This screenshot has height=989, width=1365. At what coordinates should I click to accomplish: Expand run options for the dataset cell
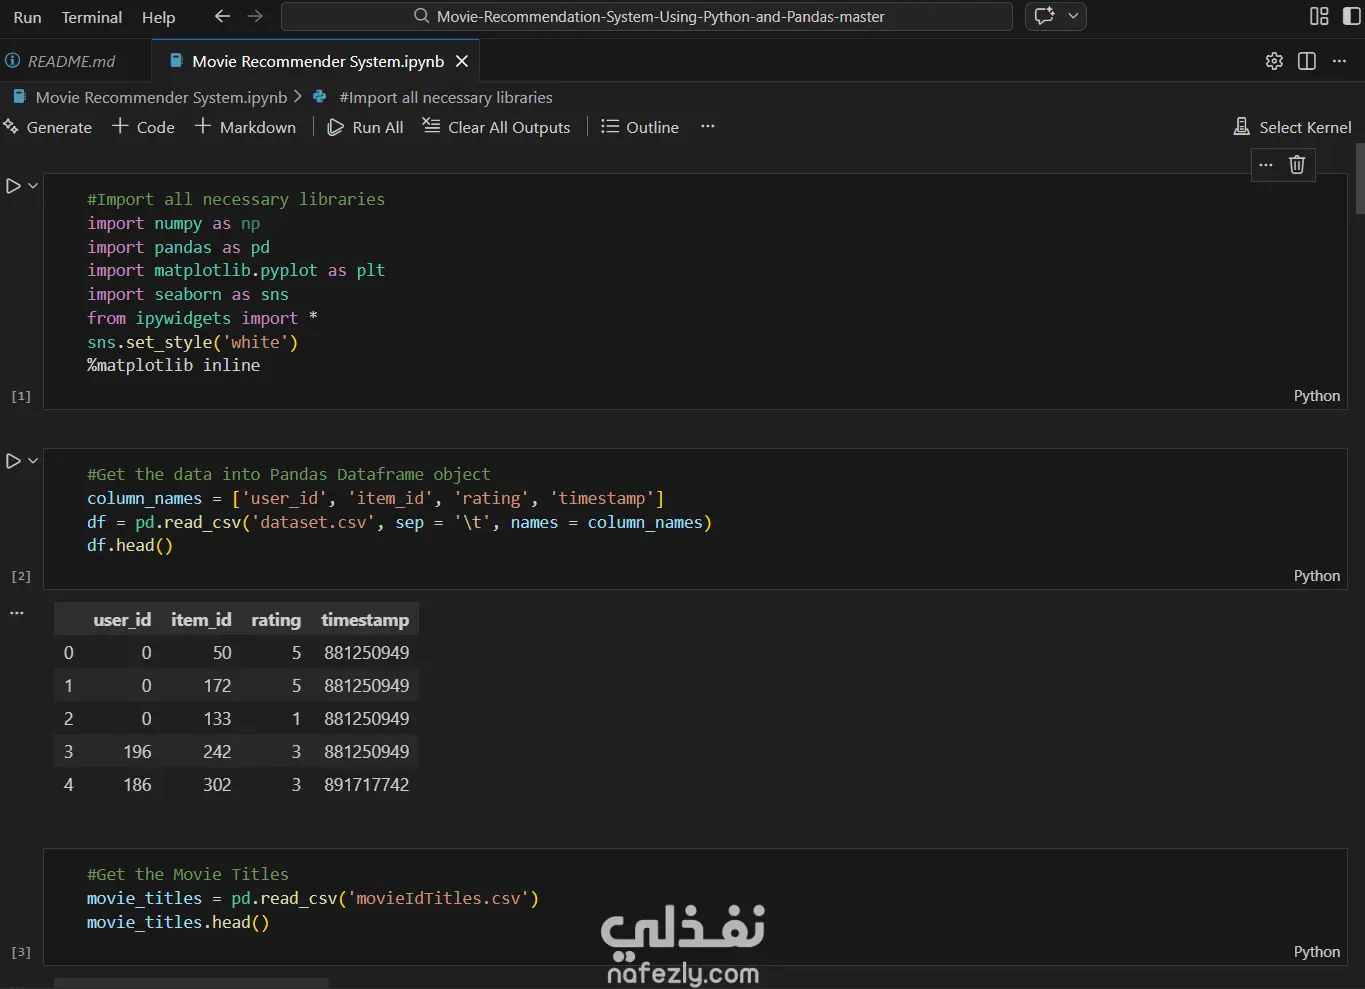[x=33, y=461]
